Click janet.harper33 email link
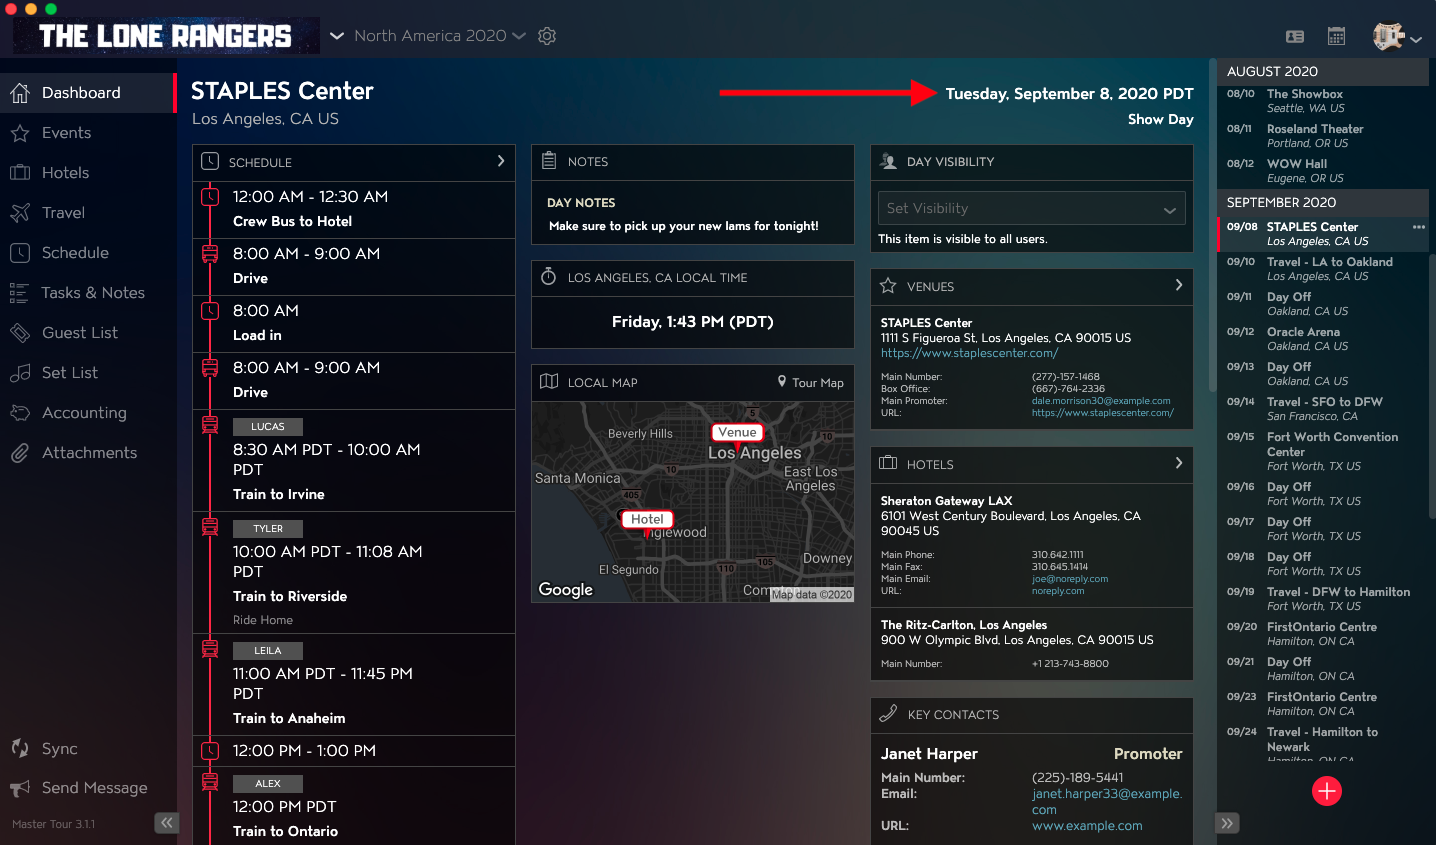 1107,802
